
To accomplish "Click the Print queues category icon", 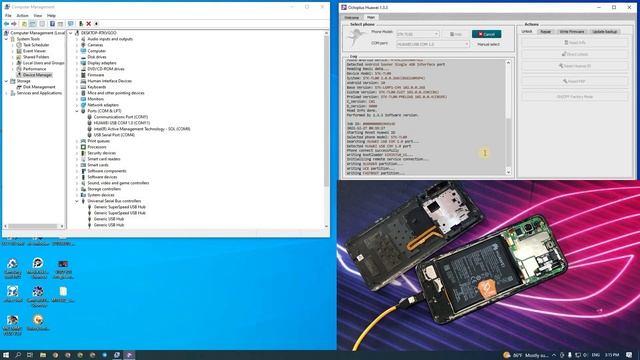I will 83,141.
